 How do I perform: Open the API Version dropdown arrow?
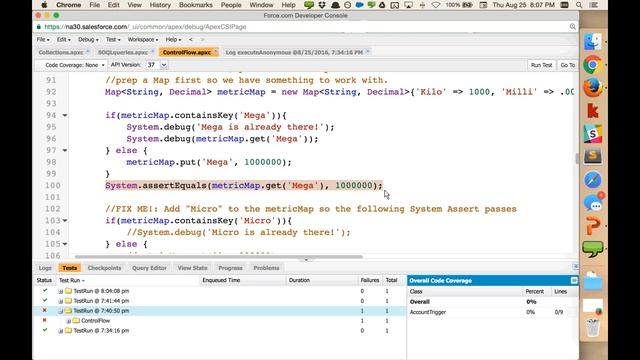pyautogui.click(x=164, y=65)
